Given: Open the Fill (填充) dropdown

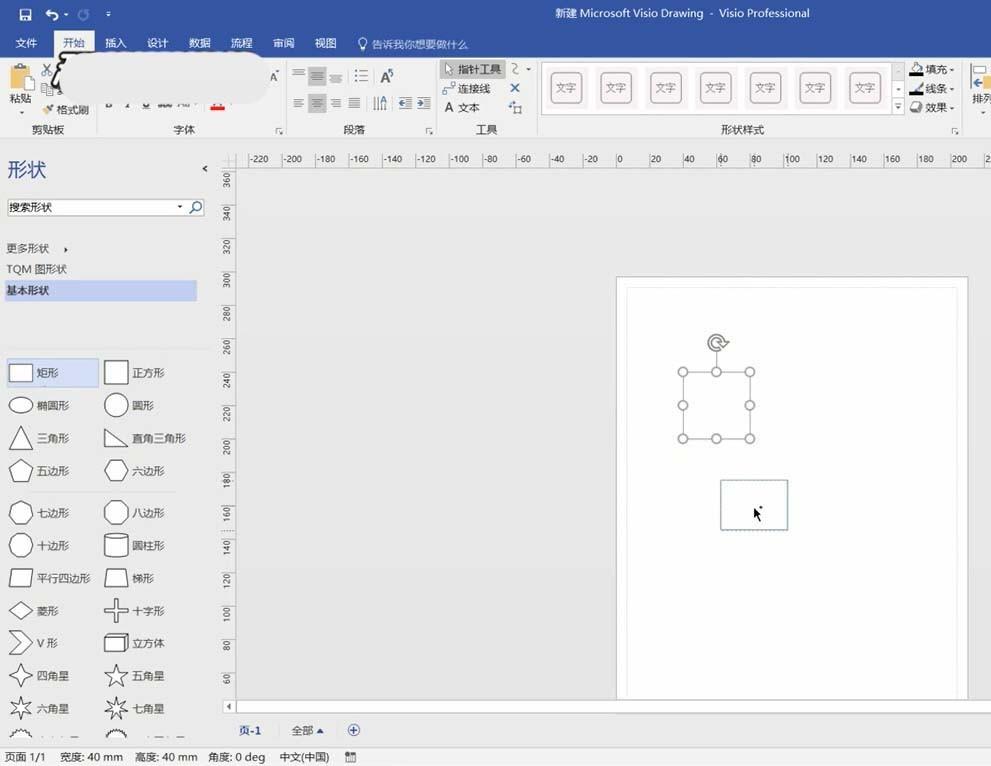Looking at the screenshot, I should 933,69.
